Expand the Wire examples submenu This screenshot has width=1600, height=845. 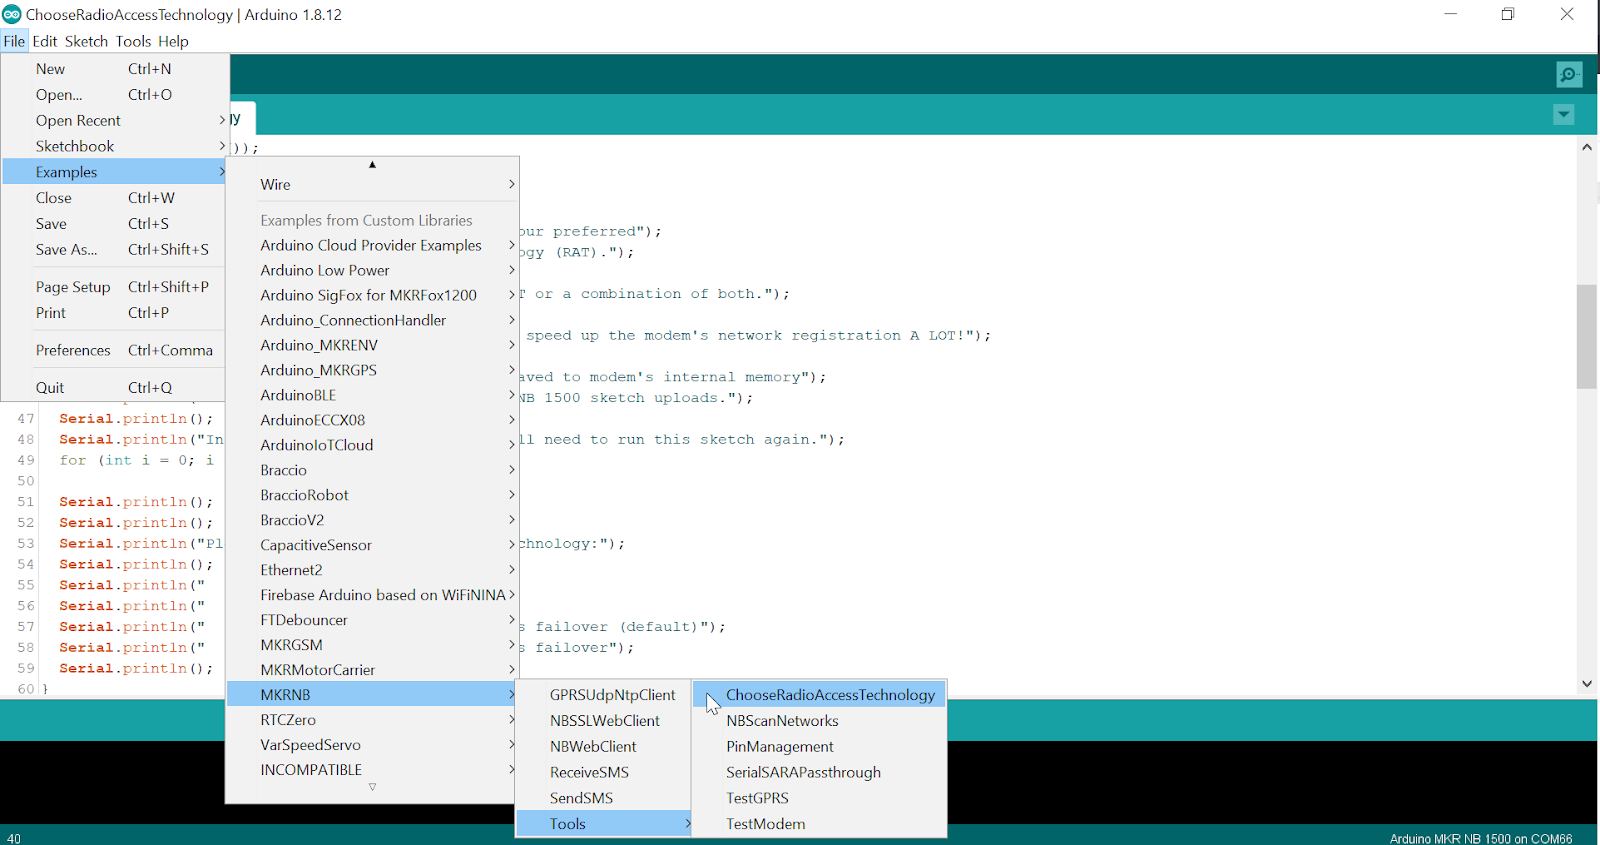pyautogui.click(x=372, y=185)
